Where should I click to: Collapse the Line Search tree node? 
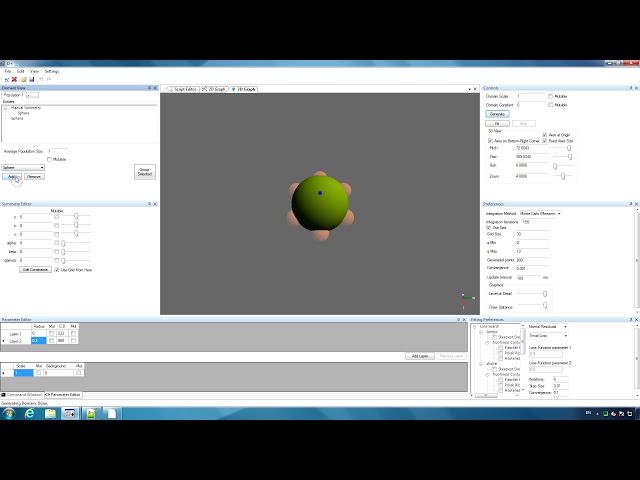pos(475,327)
